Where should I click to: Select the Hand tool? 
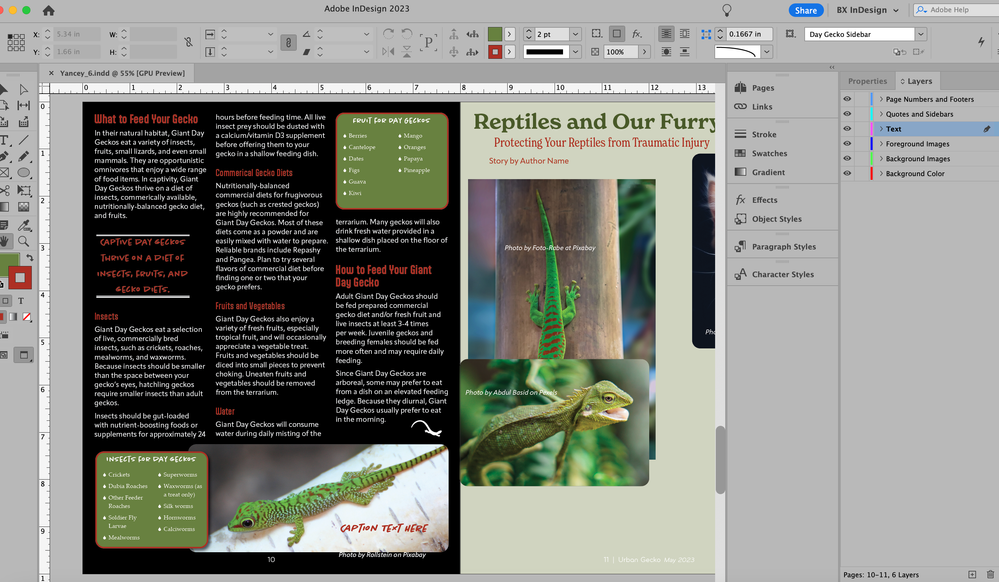point(4,241)
